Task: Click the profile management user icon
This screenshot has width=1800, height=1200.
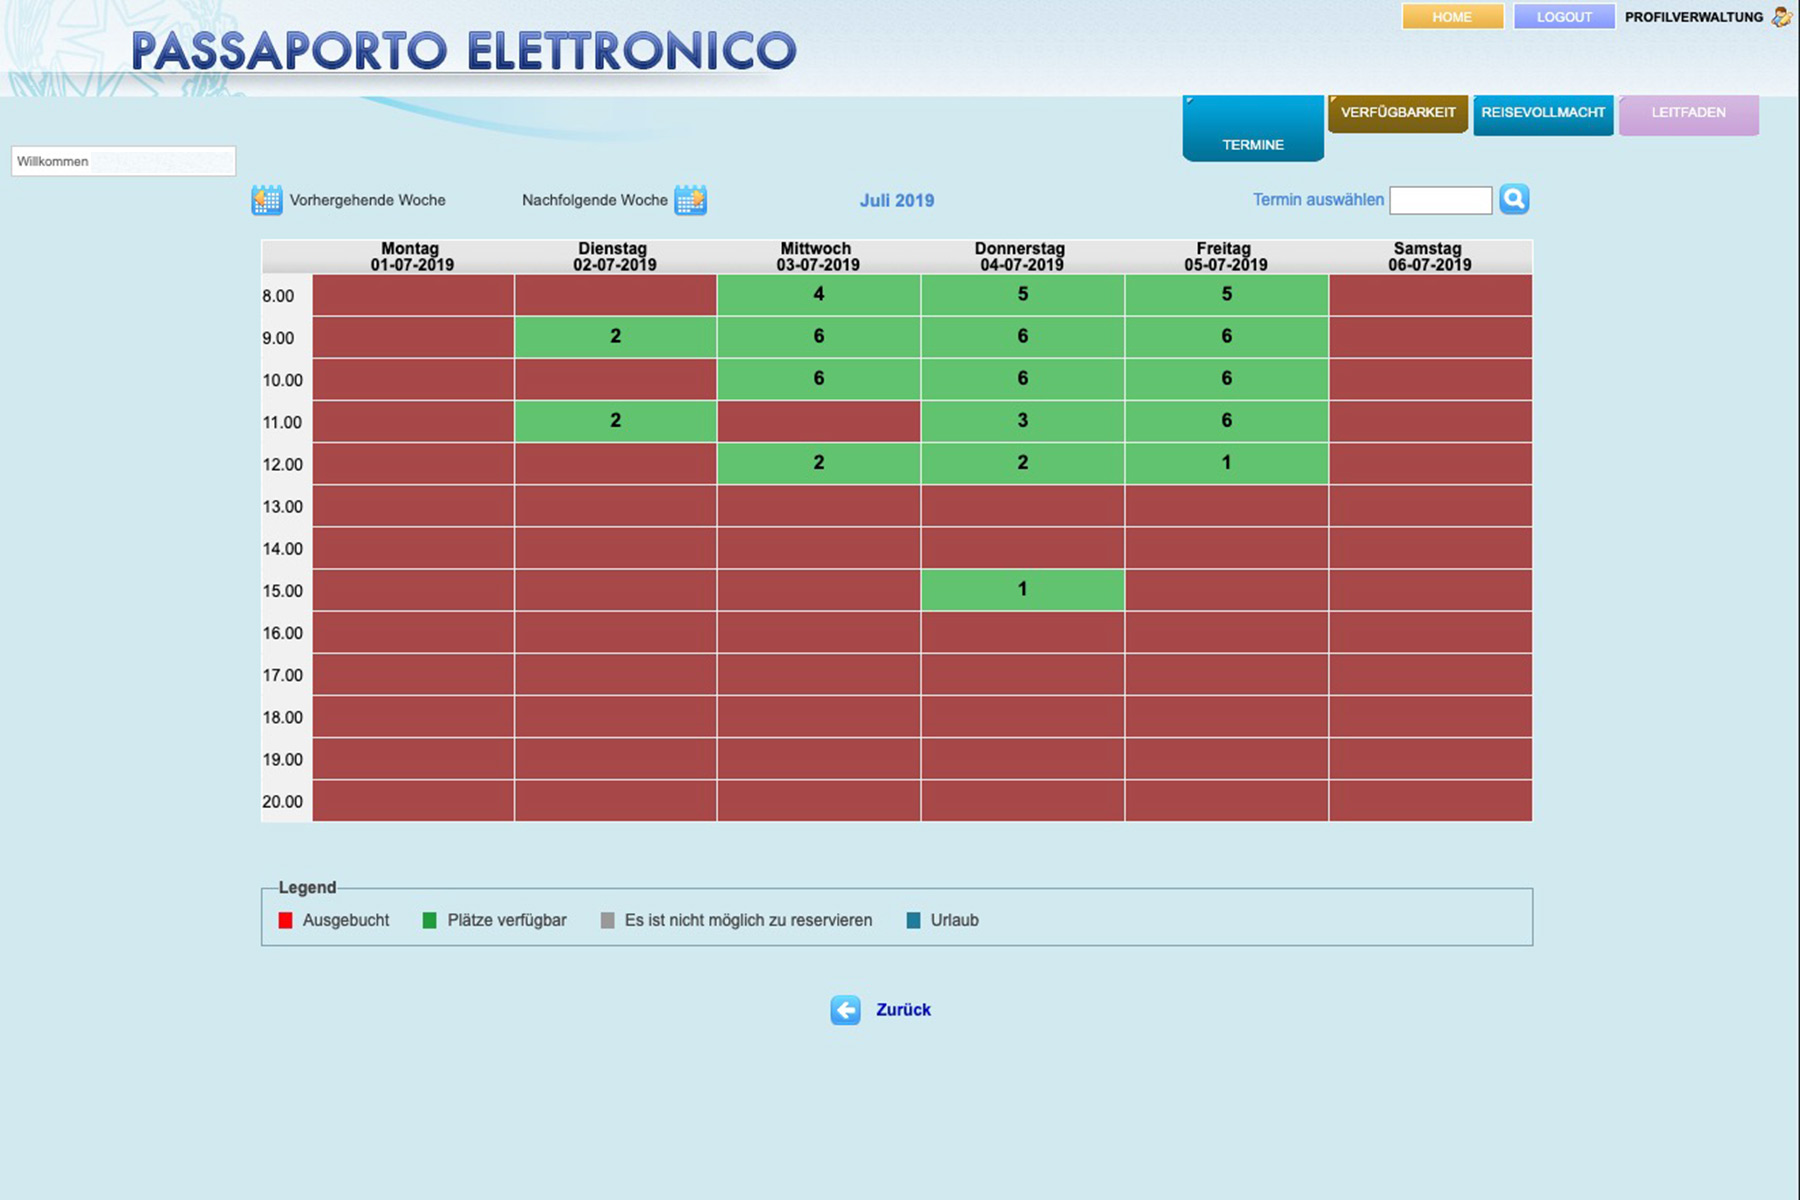Action: click(1781, 17)
